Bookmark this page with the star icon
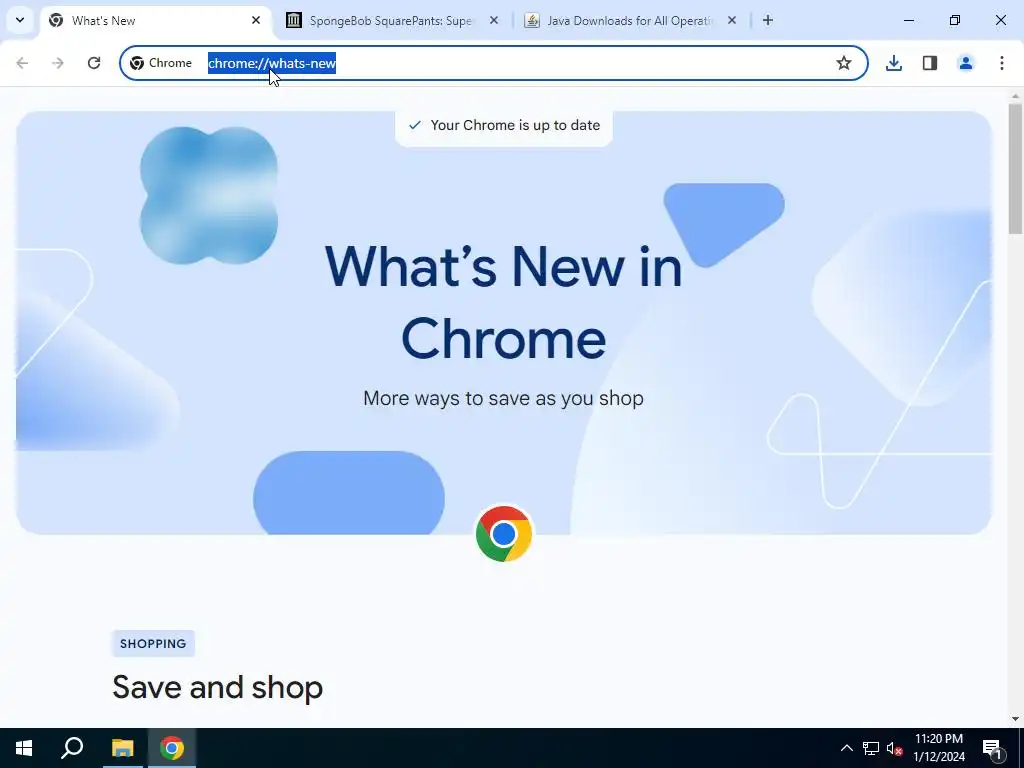The width and height of the screenshot is (1024, 768). point(844,63)
